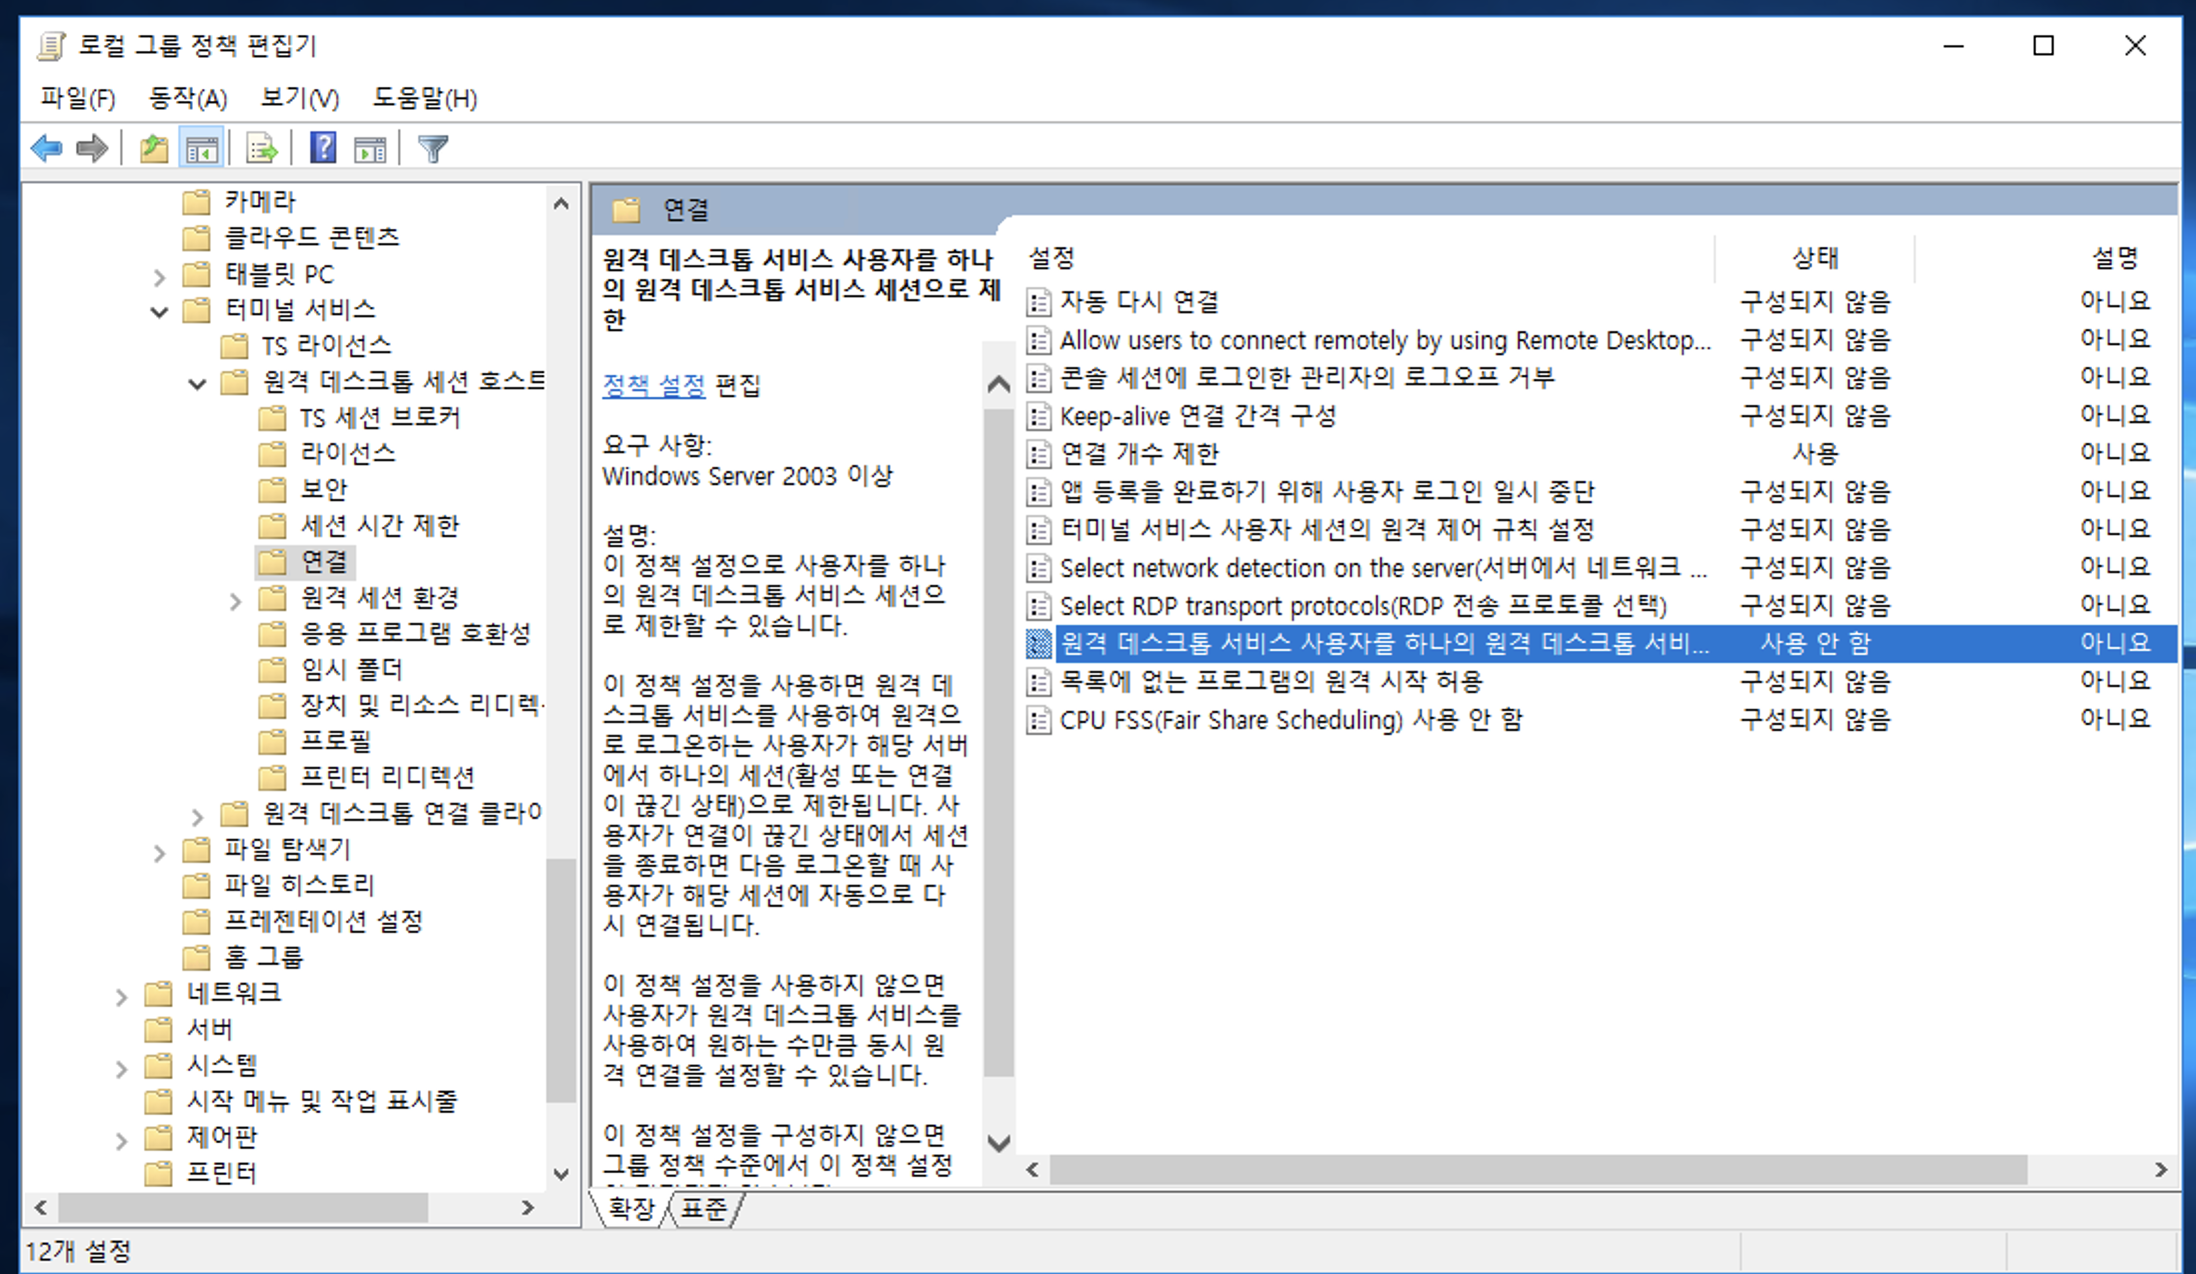Toggle the Show/Hide Console Tree icon
The width and height of the screenshot is (2196, 1274).
pos(201,149)
